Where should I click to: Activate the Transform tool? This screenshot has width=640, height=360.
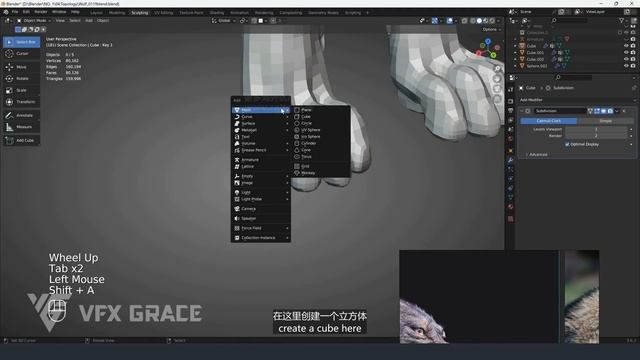[x=22, y=102]
